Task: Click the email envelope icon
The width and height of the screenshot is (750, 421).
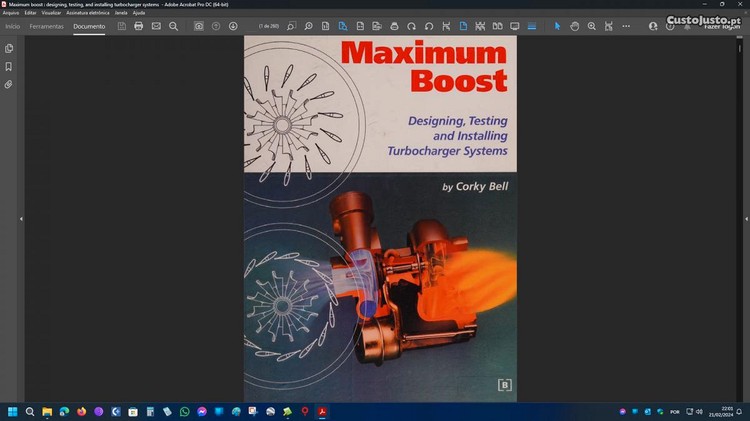Action: click(x=156, y=26)
